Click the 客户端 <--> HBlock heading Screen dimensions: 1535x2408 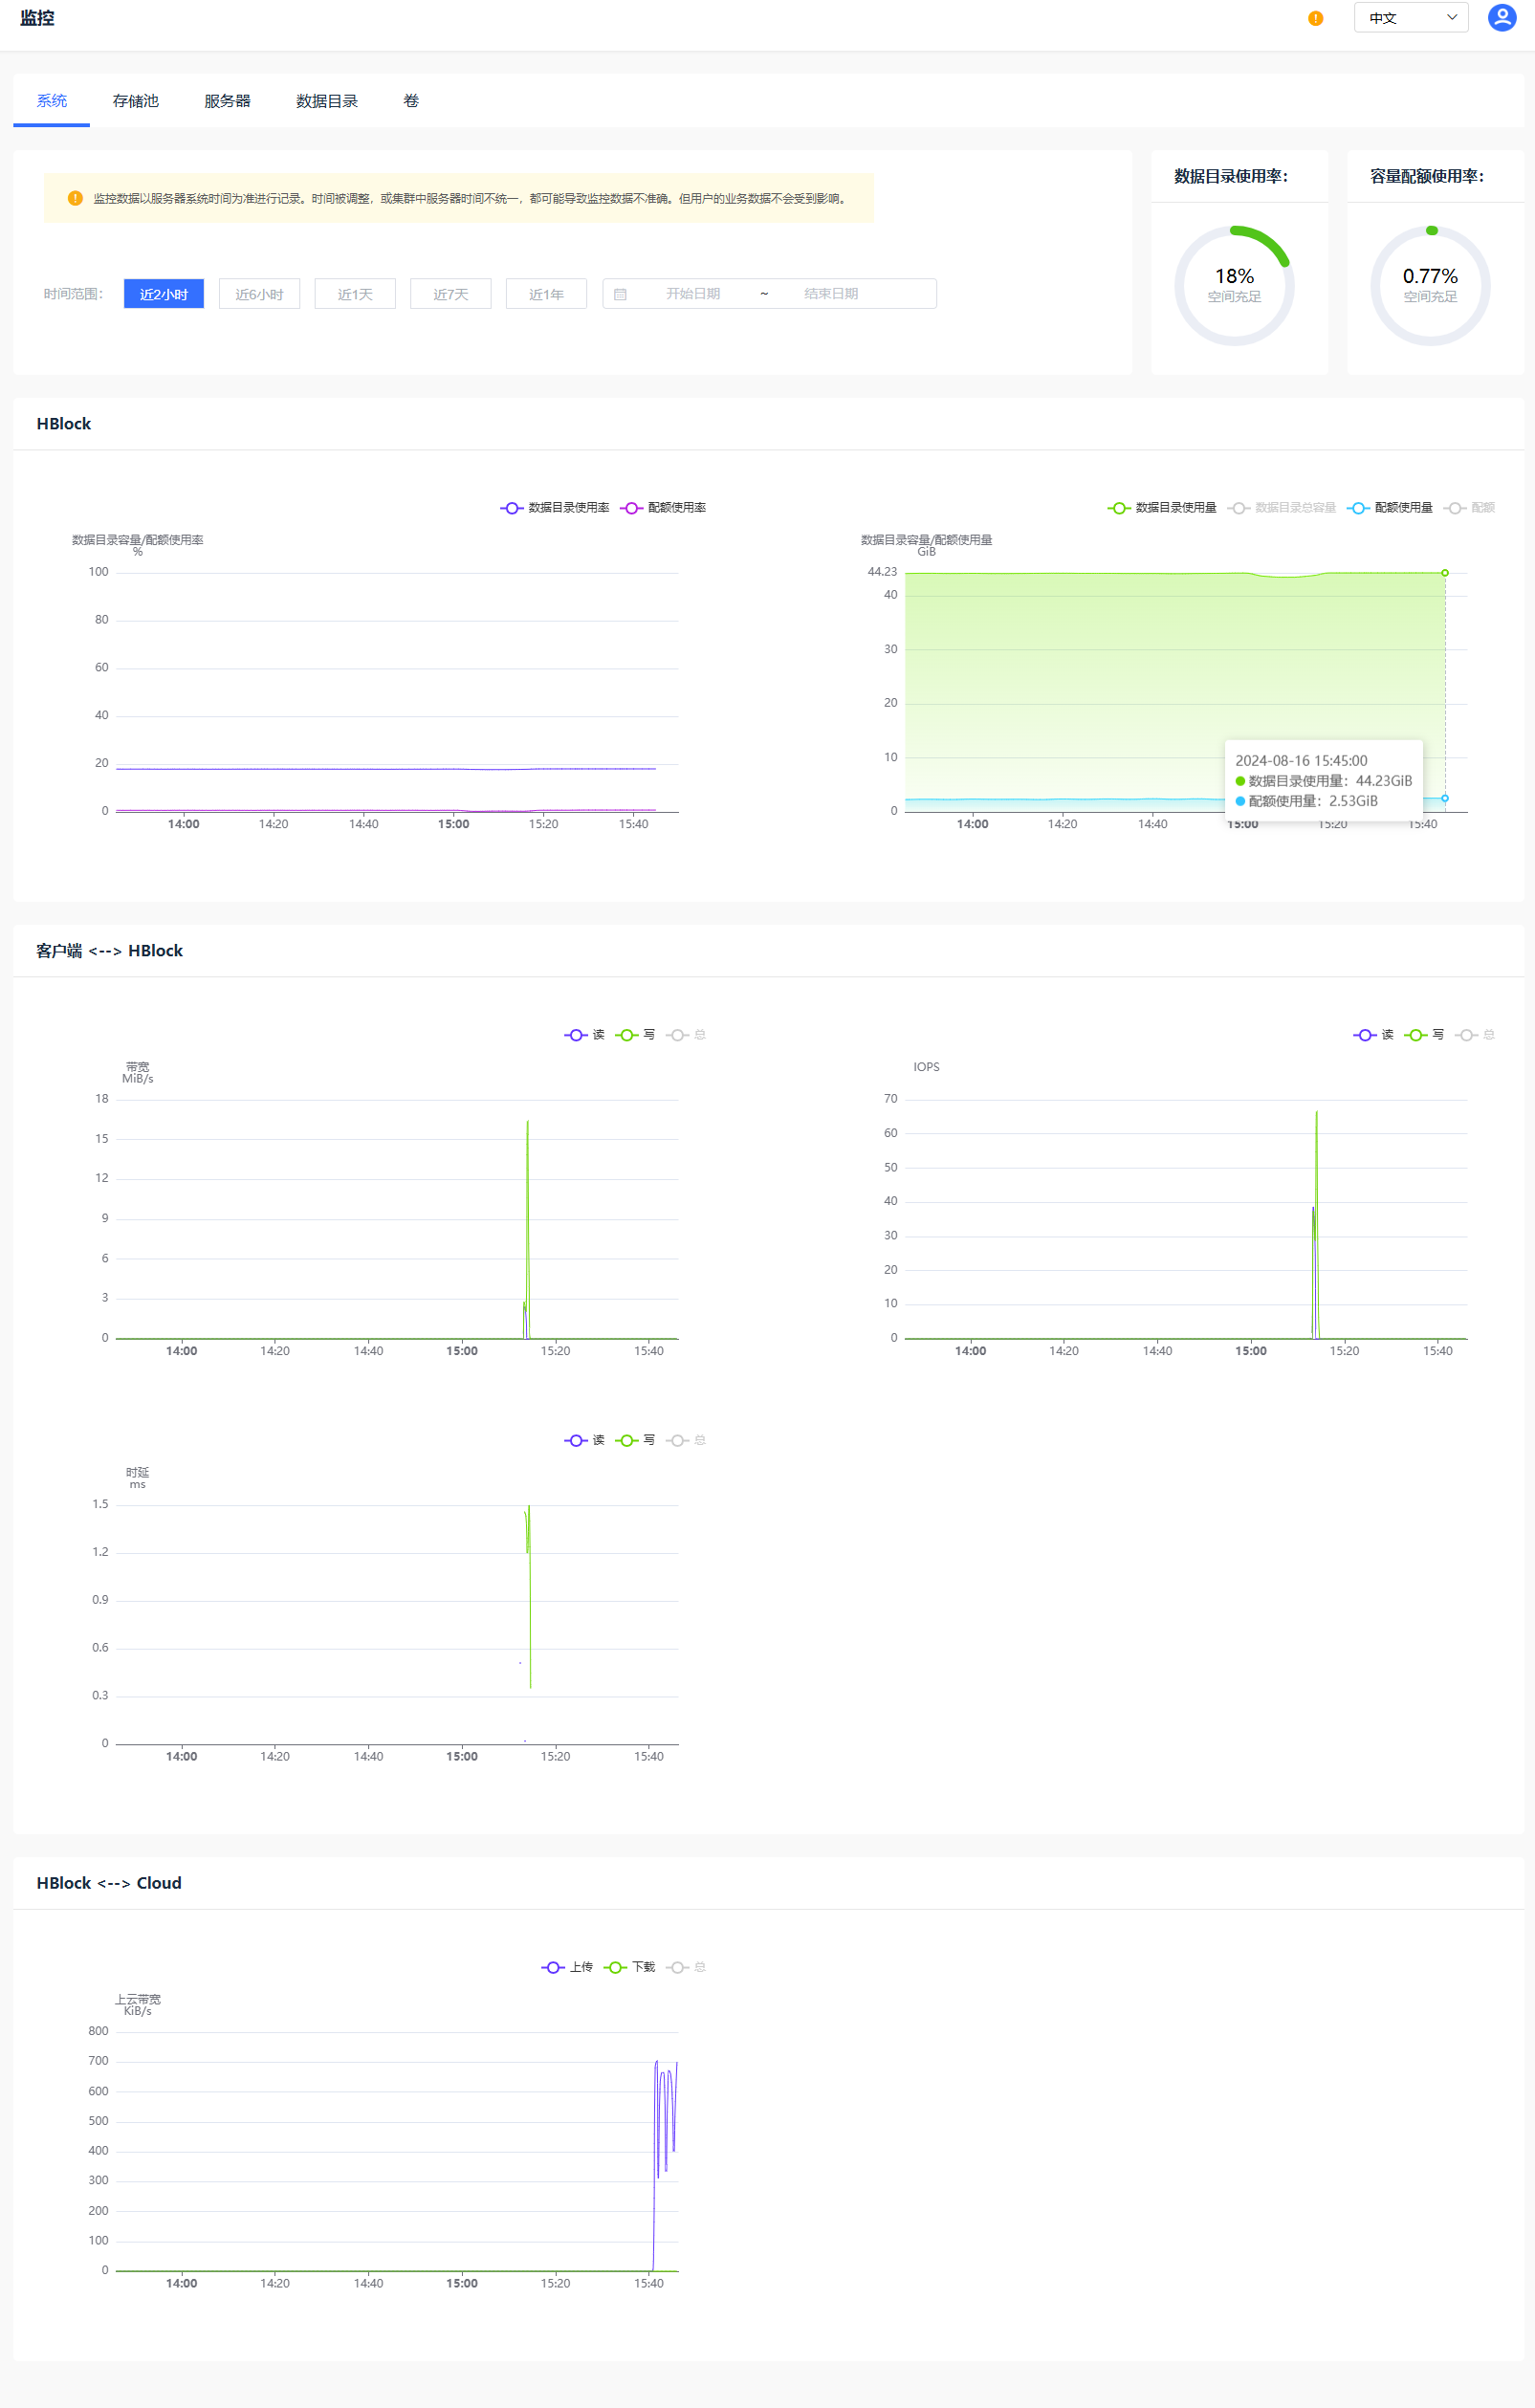(x=109, y=950)
